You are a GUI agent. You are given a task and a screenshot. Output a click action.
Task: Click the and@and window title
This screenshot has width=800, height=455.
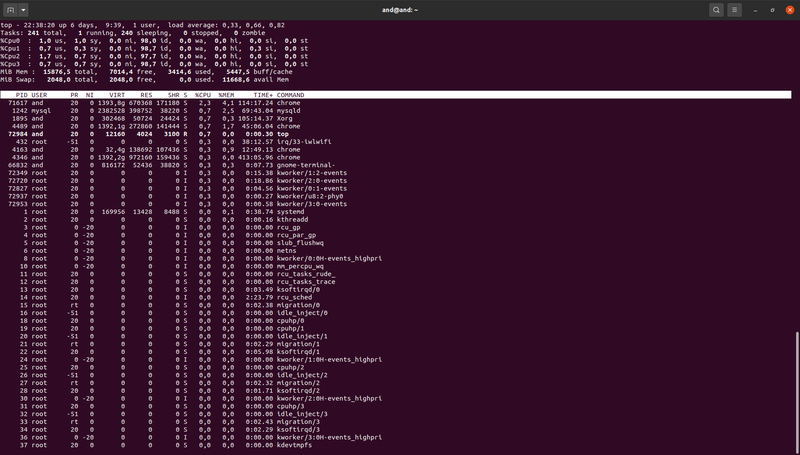(x=402, y=10)
